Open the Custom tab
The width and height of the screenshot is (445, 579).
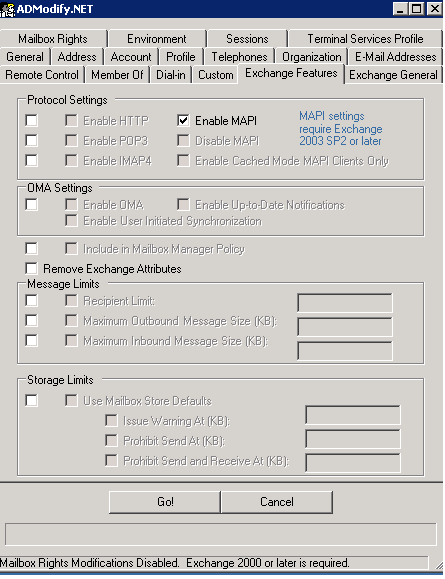click(216, 75)
